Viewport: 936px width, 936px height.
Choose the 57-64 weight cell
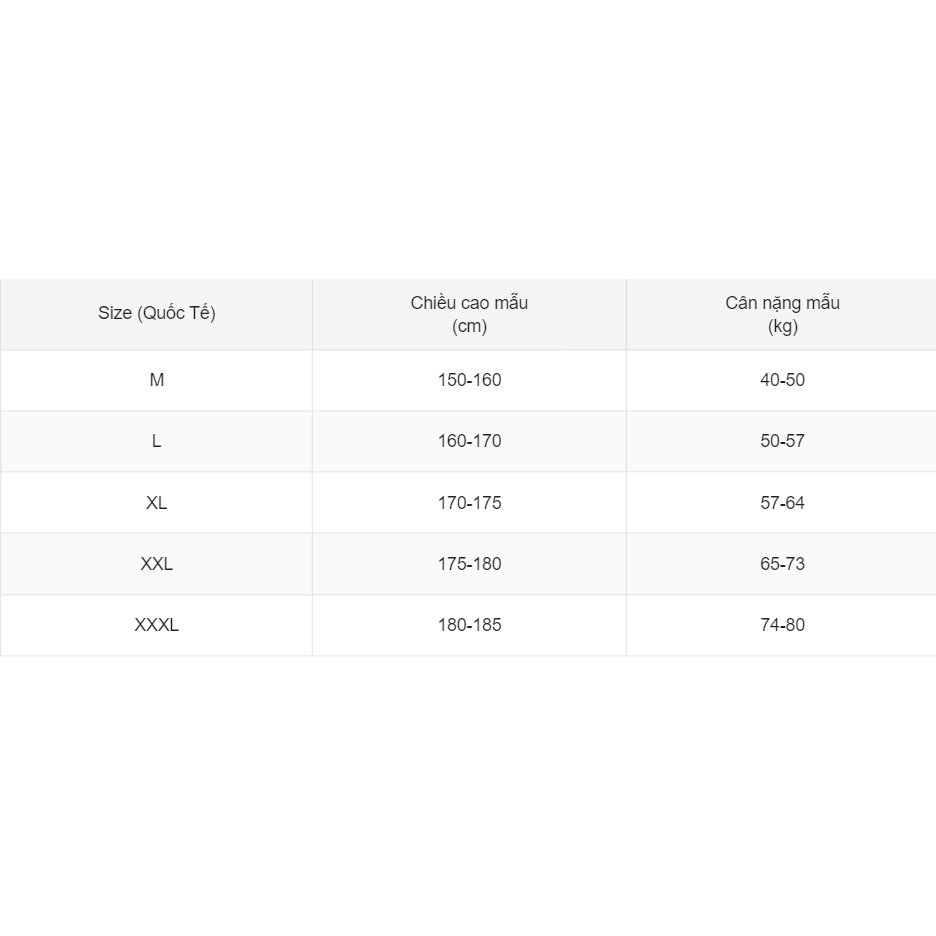click(782, 503)
